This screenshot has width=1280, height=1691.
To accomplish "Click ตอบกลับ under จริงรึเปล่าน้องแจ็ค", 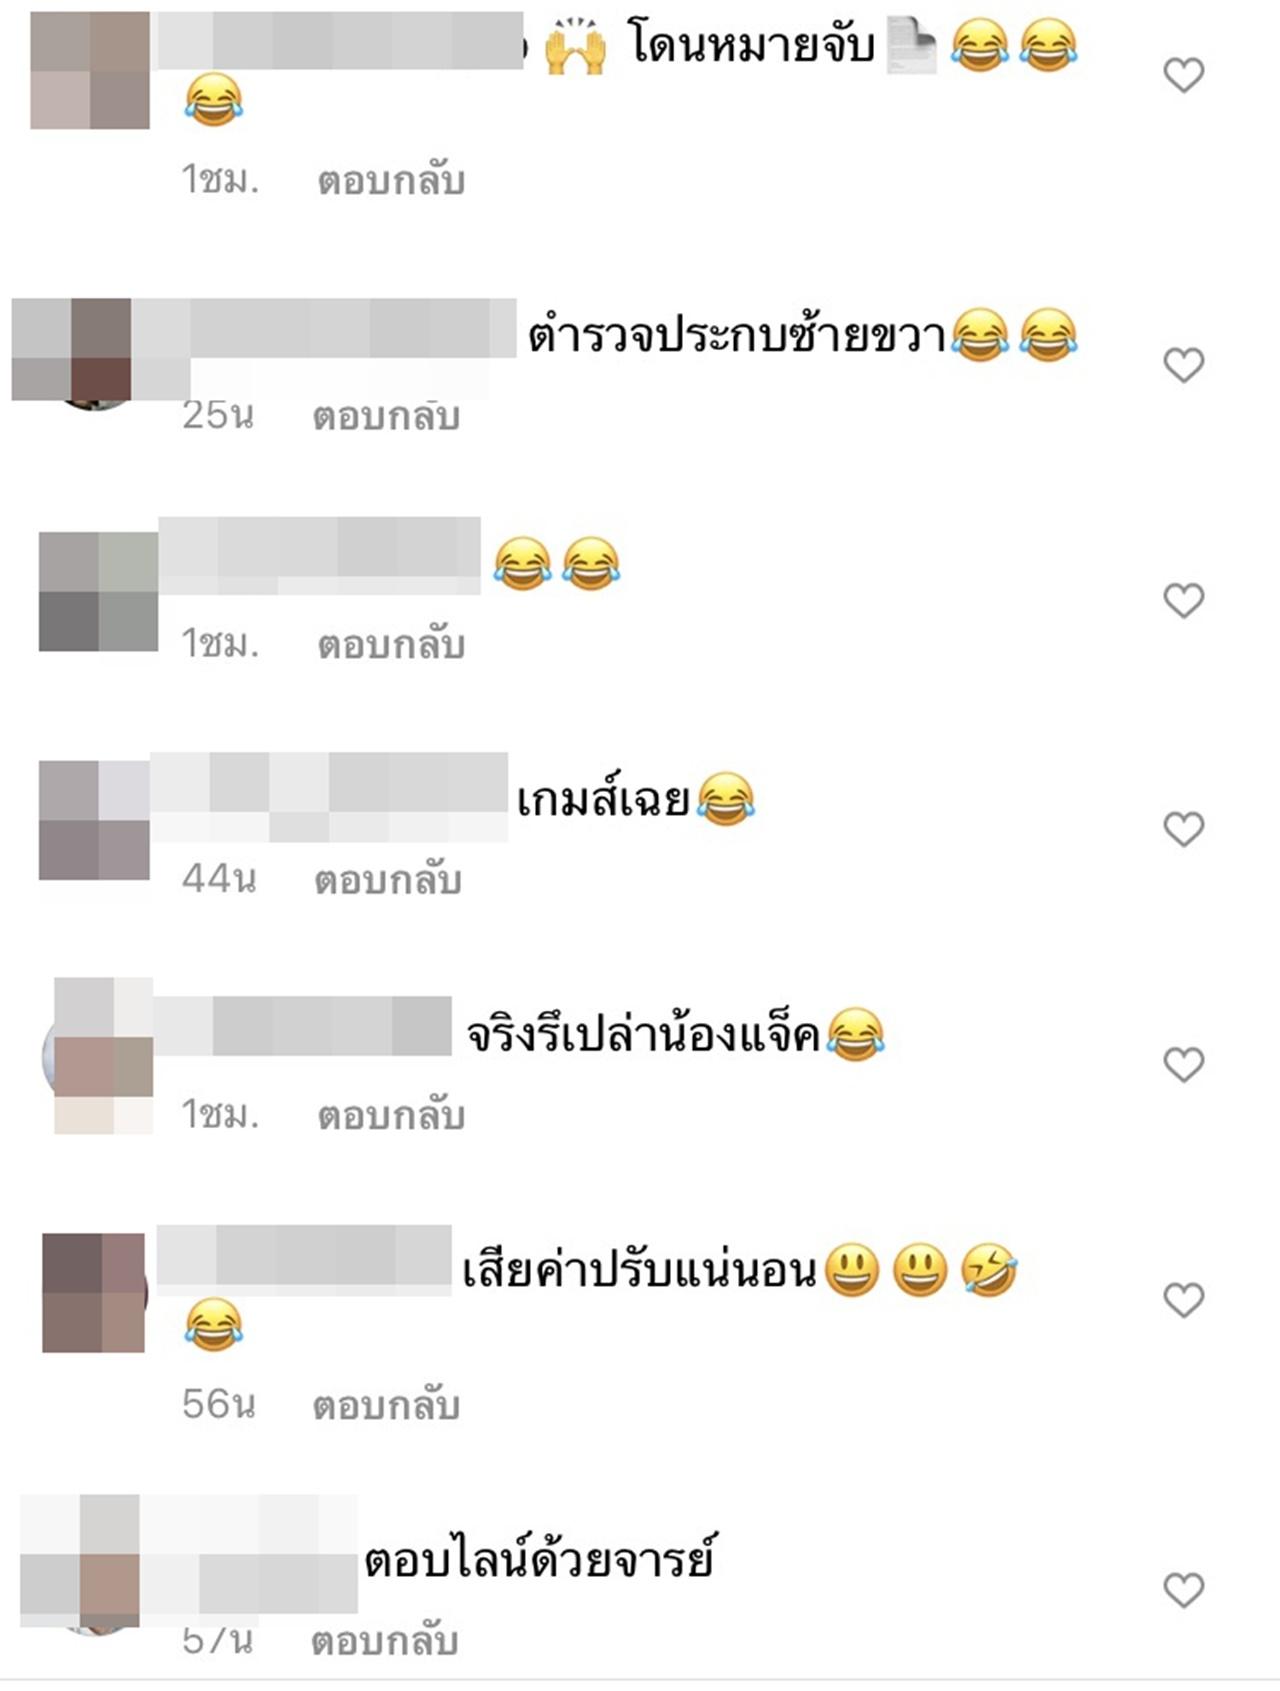I will 391,1116.
